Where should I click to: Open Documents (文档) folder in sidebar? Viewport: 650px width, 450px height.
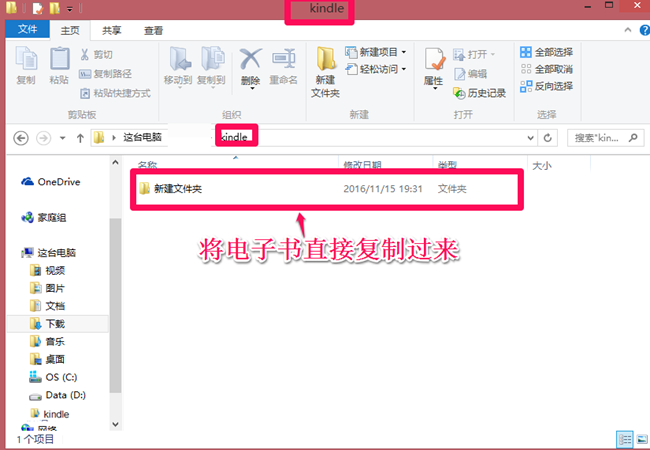click(x=48, y=306)
